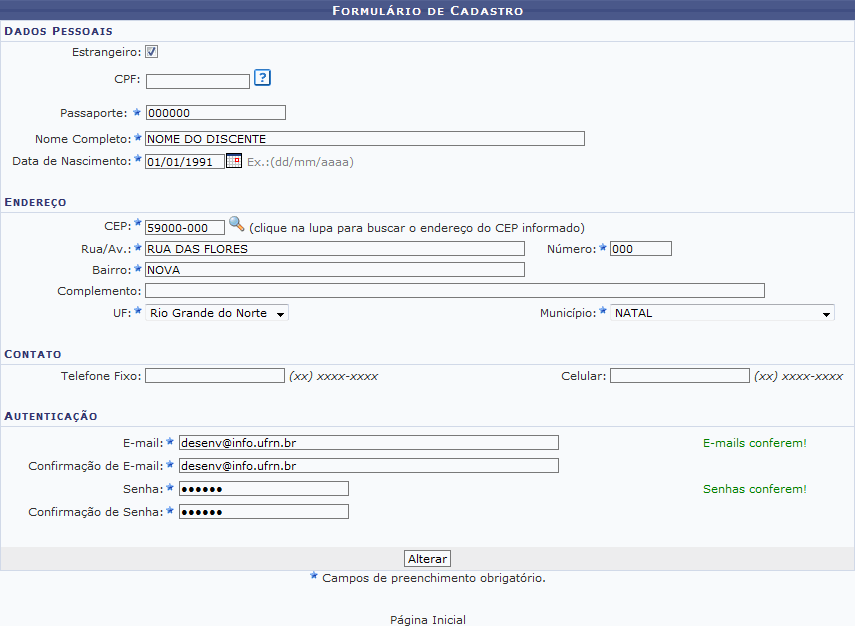Expand the Município dropdown list
The image size is (855, 626).
(722, 313)
